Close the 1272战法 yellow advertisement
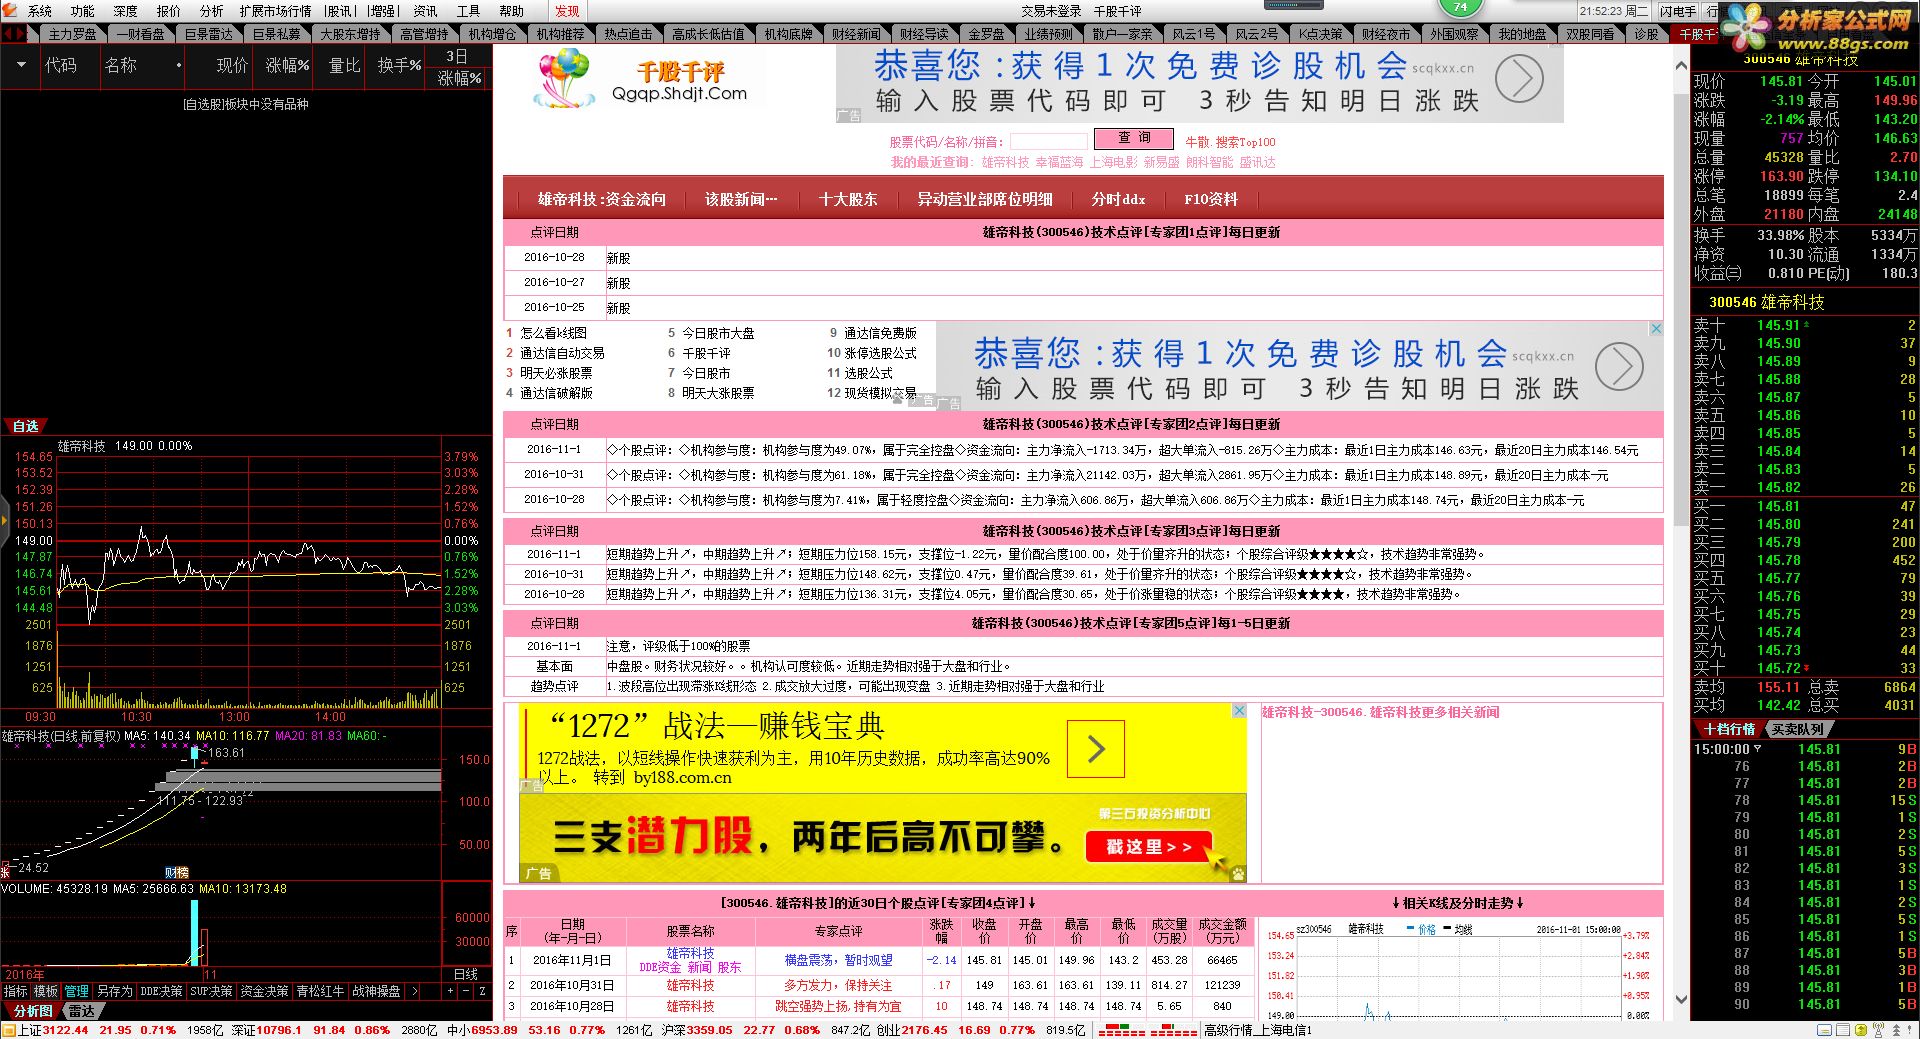1920x1039 pixels. pos(1239,710)
